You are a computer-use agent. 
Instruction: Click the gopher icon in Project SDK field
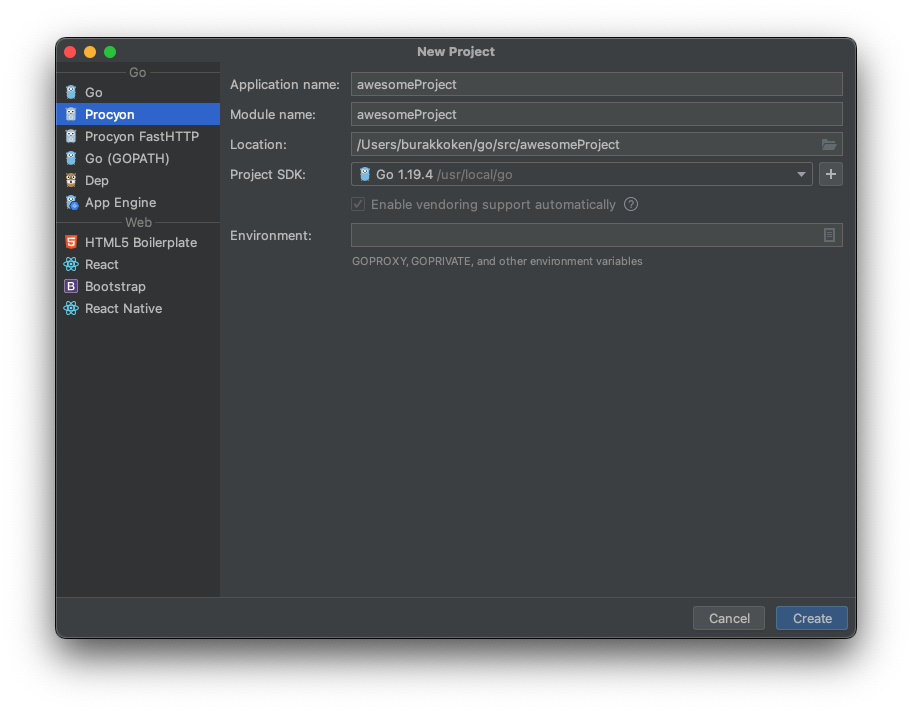click(x=365, y=174)
